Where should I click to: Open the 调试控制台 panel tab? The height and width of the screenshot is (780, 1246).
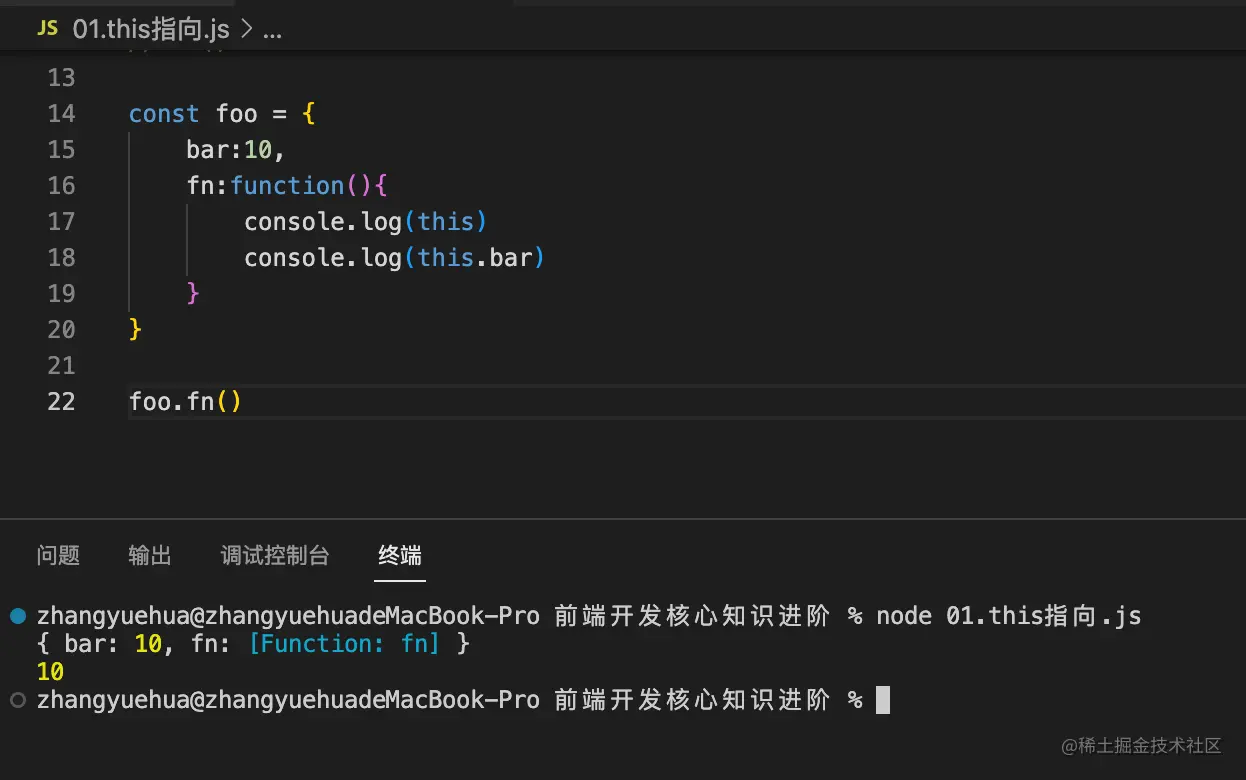pos(275,555)
